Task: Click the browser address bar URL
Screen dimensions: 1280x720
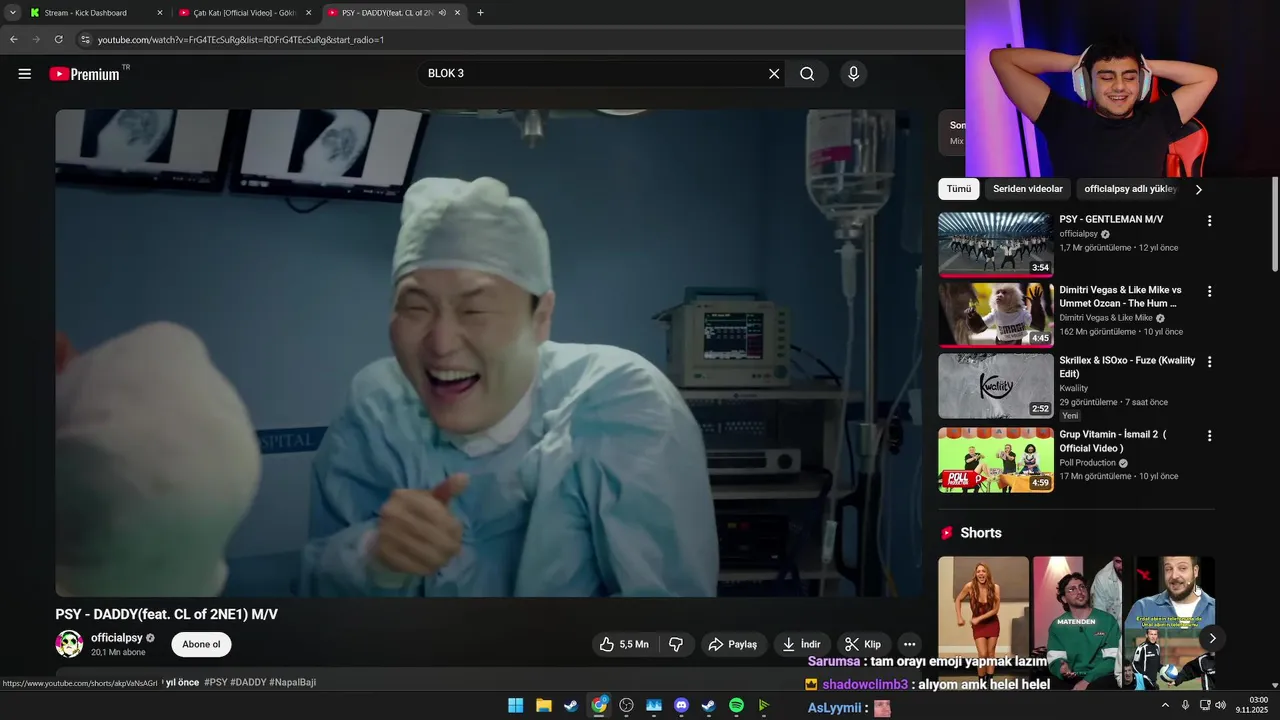Action: 241,40
